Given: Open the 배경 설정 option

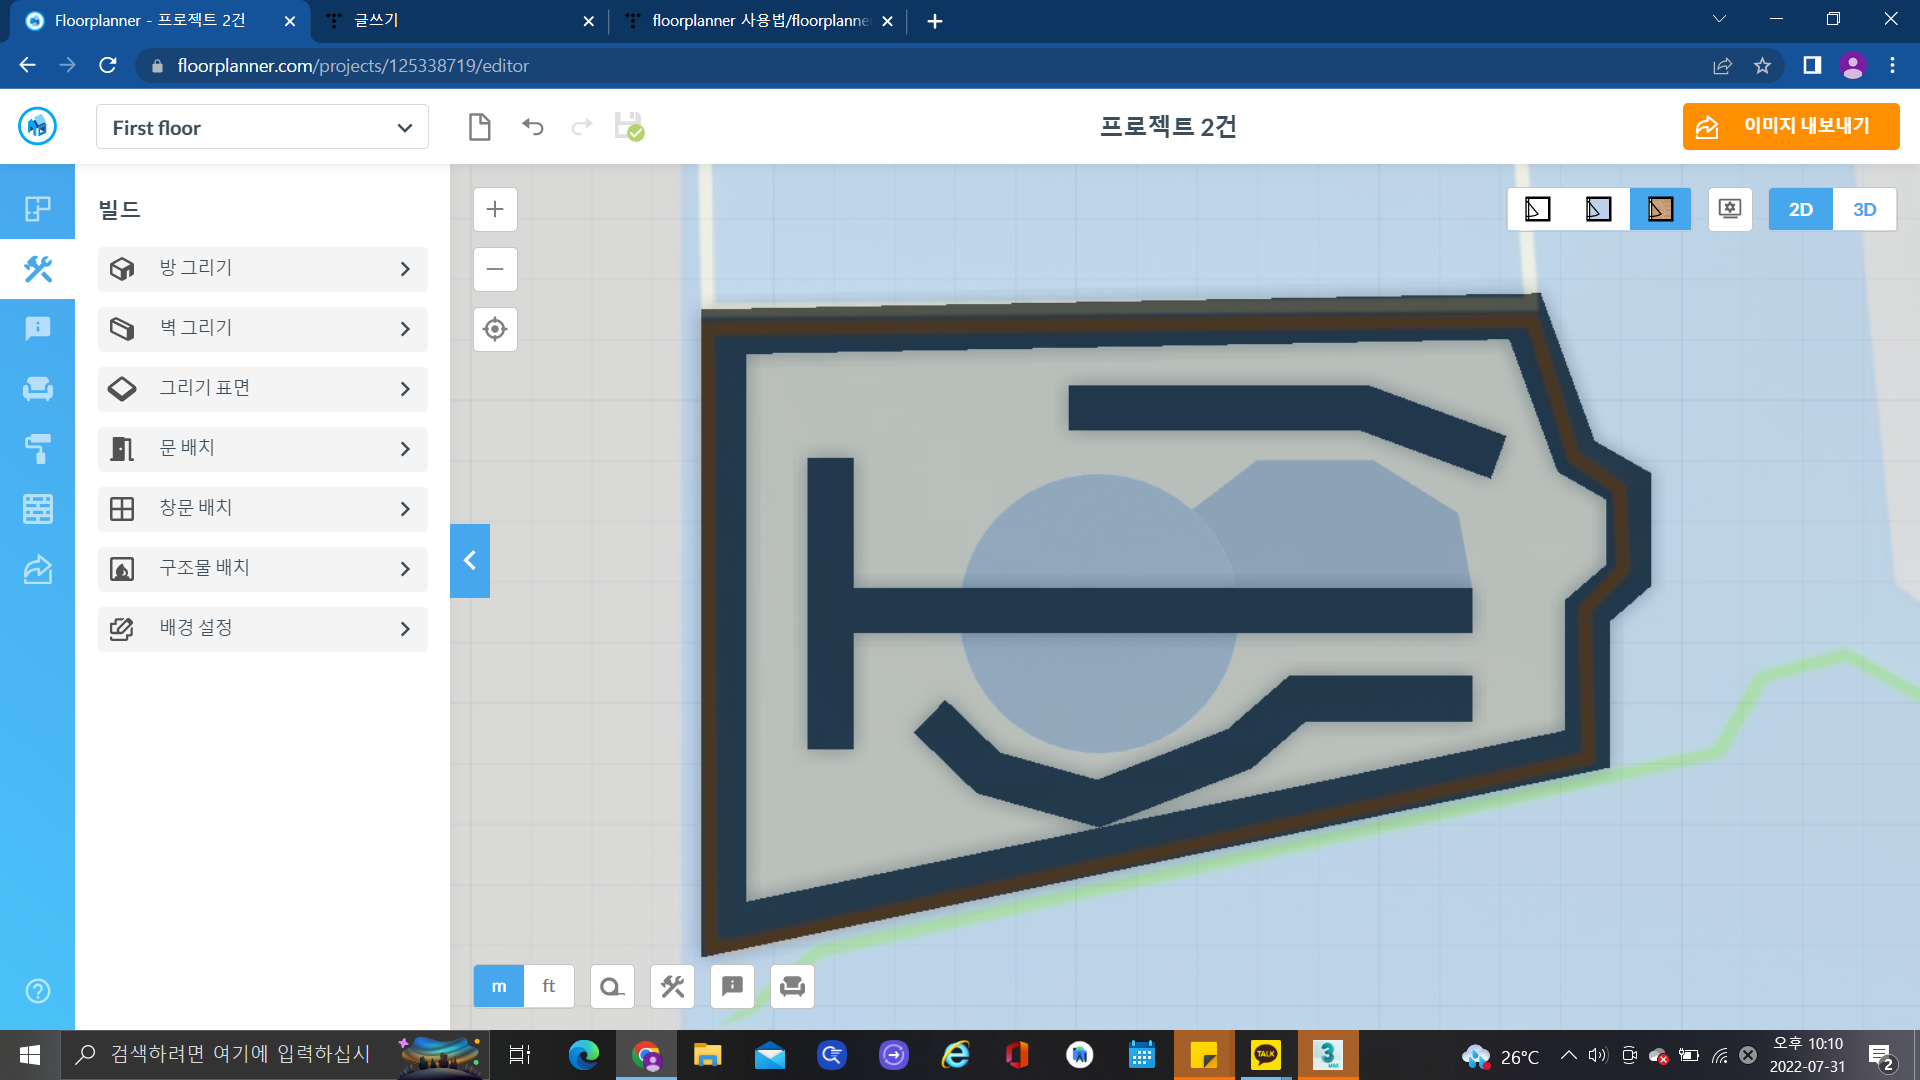Looking at the screenshot, I should click(x=263, y=629).
